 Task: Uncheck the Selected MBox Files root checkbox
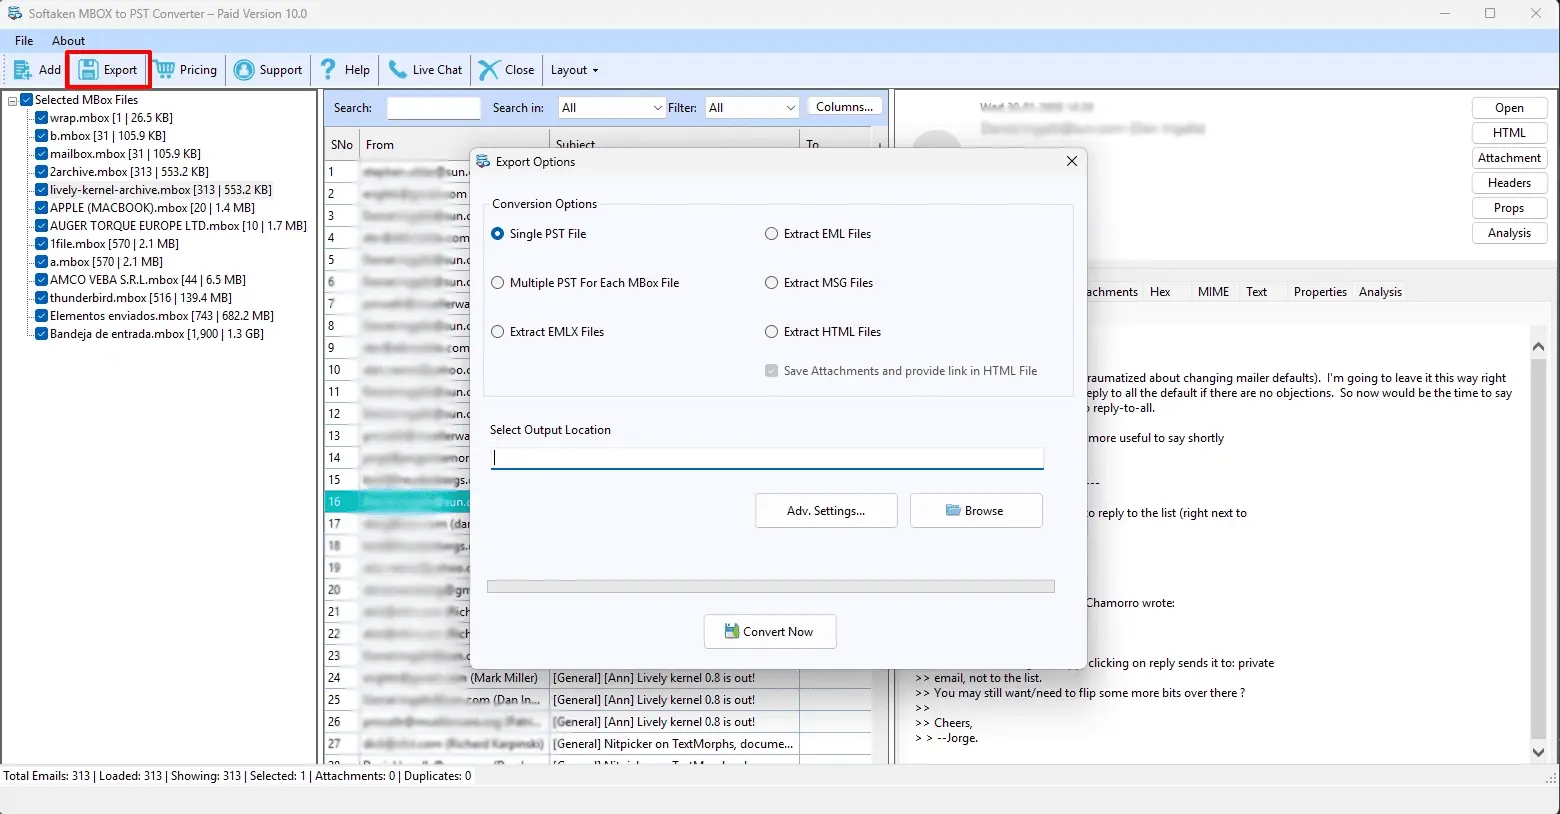tap(27, 100)
